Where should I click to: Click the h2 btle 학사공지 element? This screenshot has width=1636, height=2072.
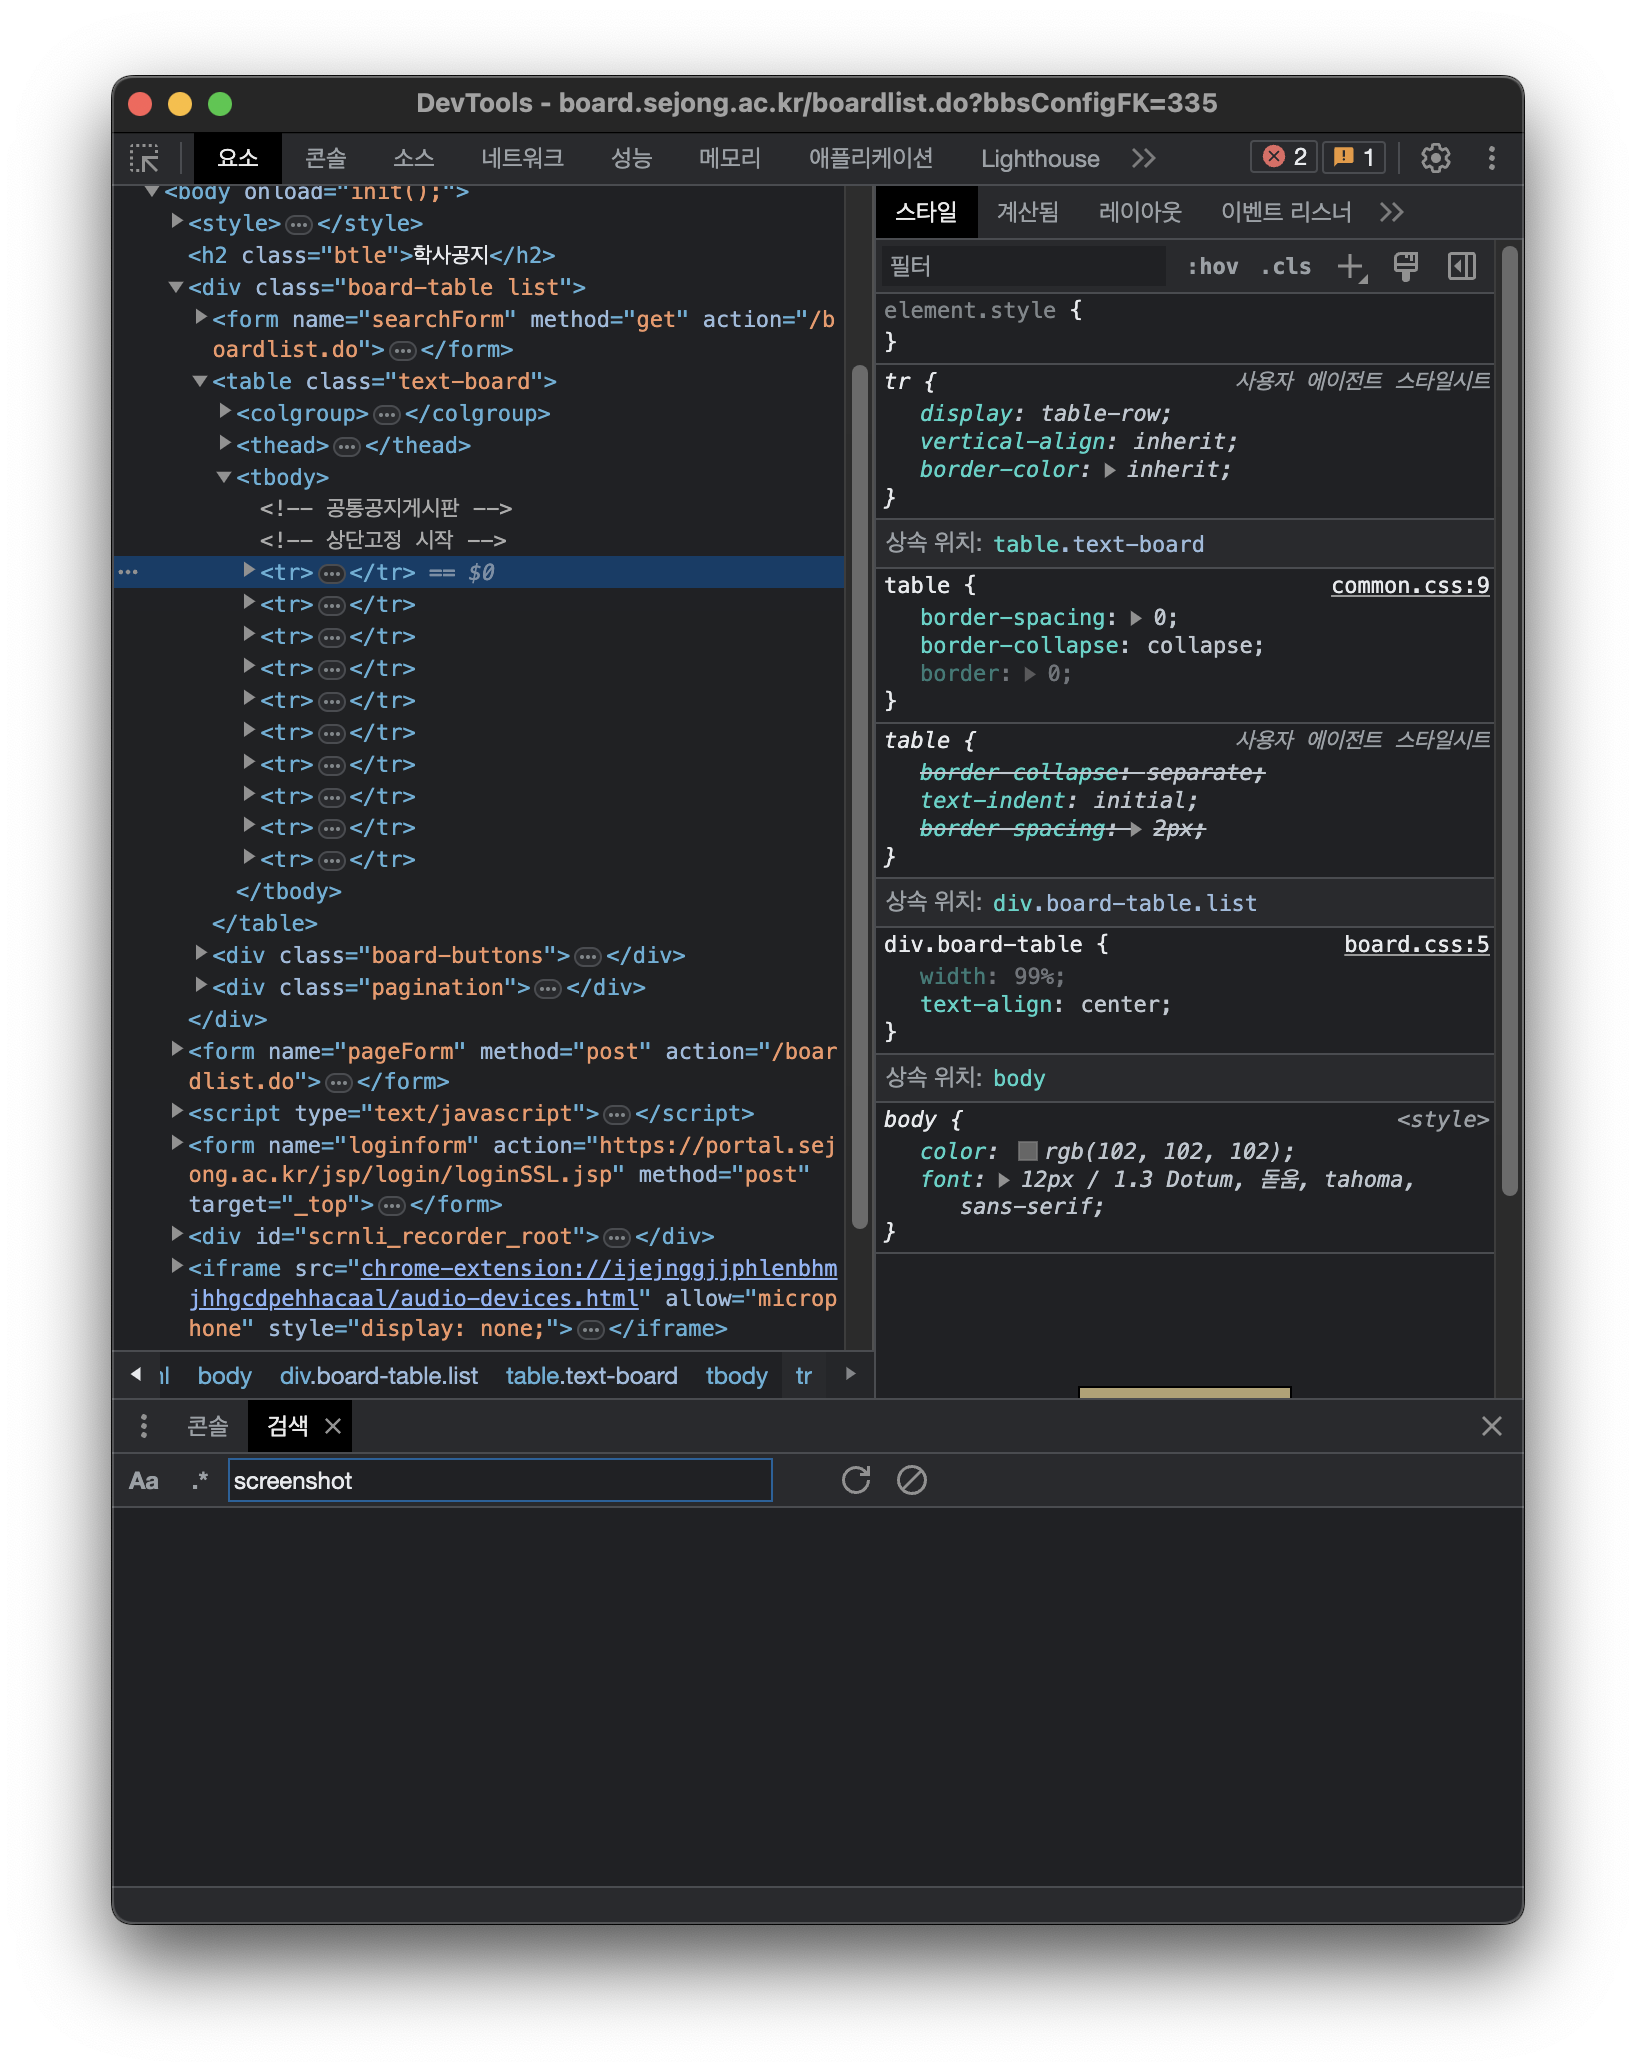[371, 255]
